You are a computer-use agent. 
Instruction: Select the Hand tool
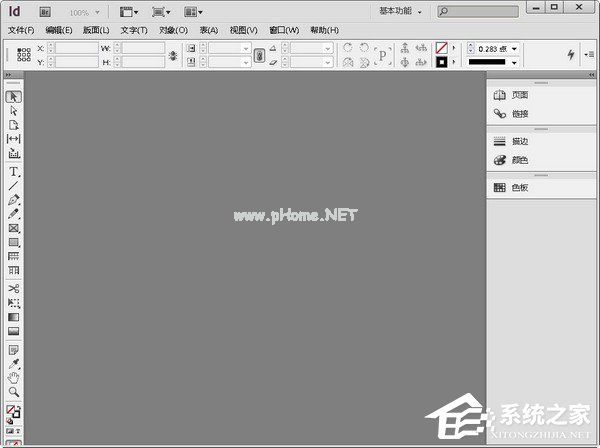[x=13, y=378]
